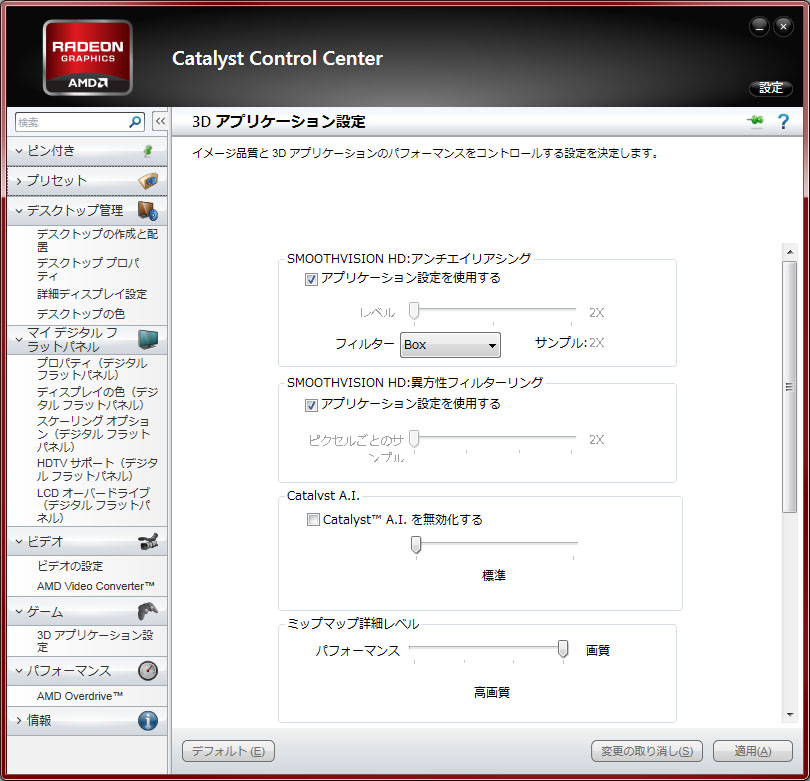Open ディスプレイの色（デジタル フラットパネル）

[x=97, y=398]
